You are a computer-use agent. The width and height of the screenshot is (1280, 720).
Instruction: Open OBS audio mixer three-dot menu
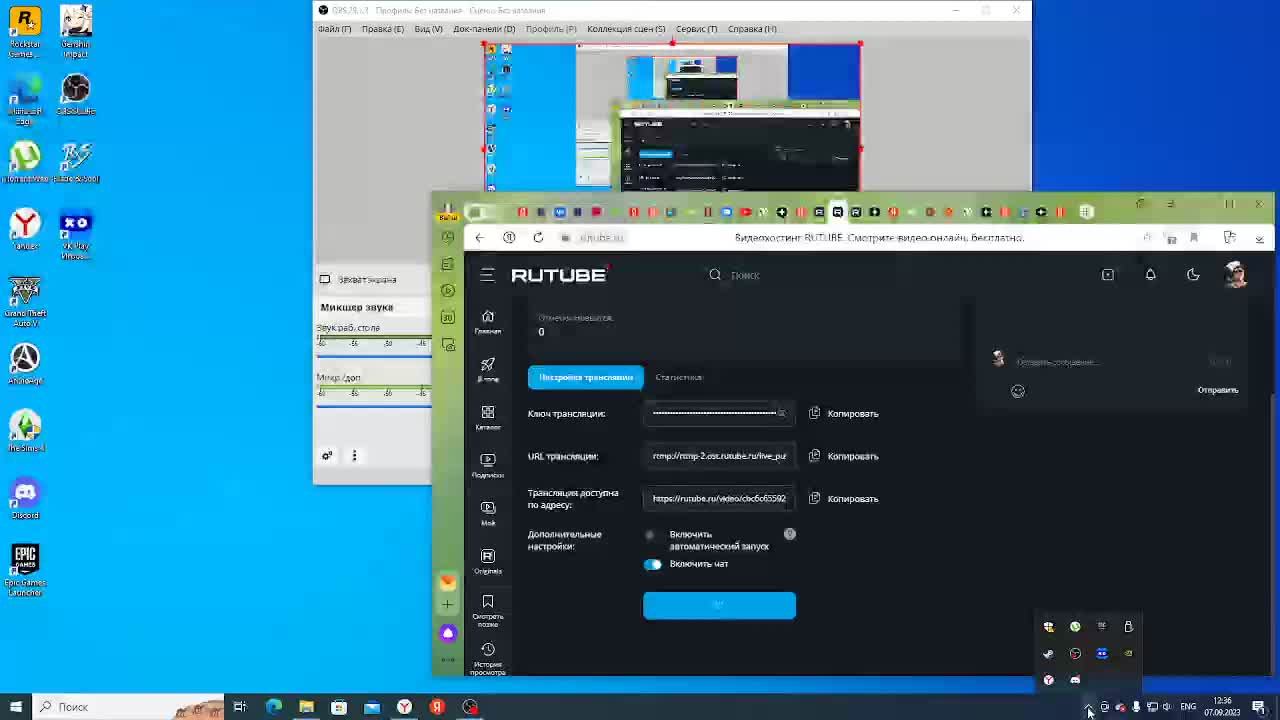click(x=354, y=456)
